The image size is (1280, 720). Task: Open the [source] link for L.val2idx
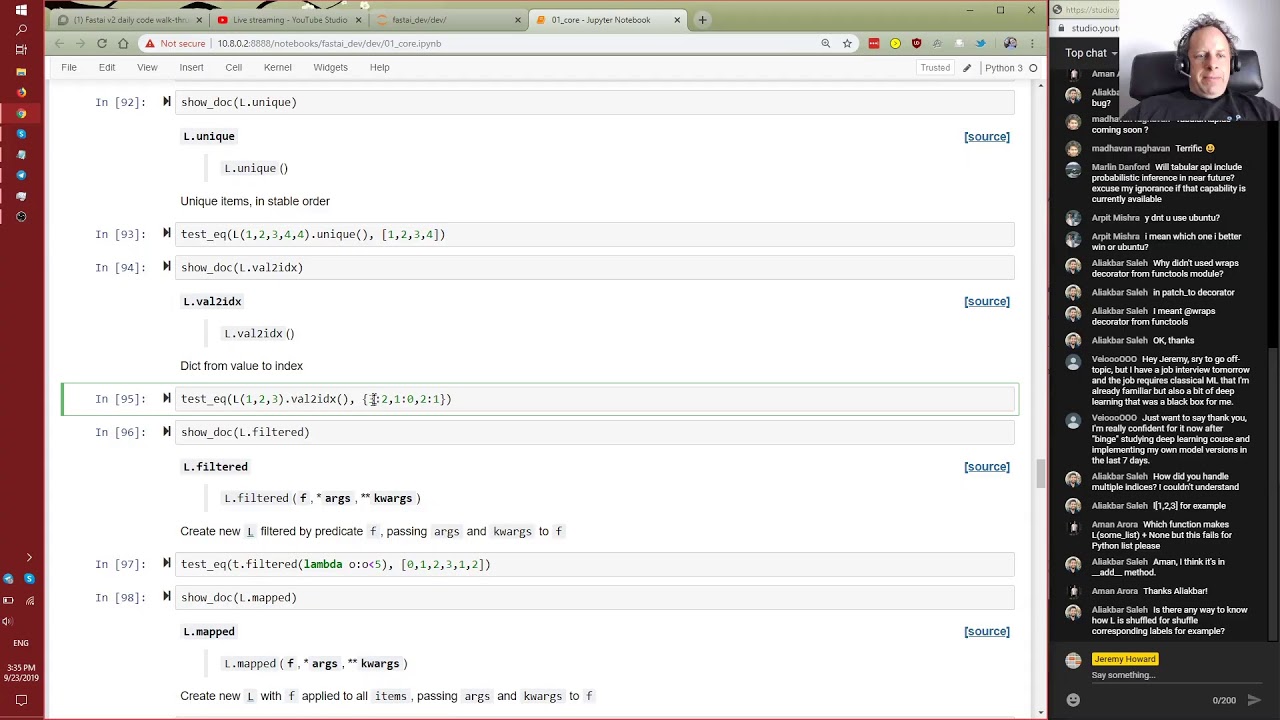click(986, 302)
